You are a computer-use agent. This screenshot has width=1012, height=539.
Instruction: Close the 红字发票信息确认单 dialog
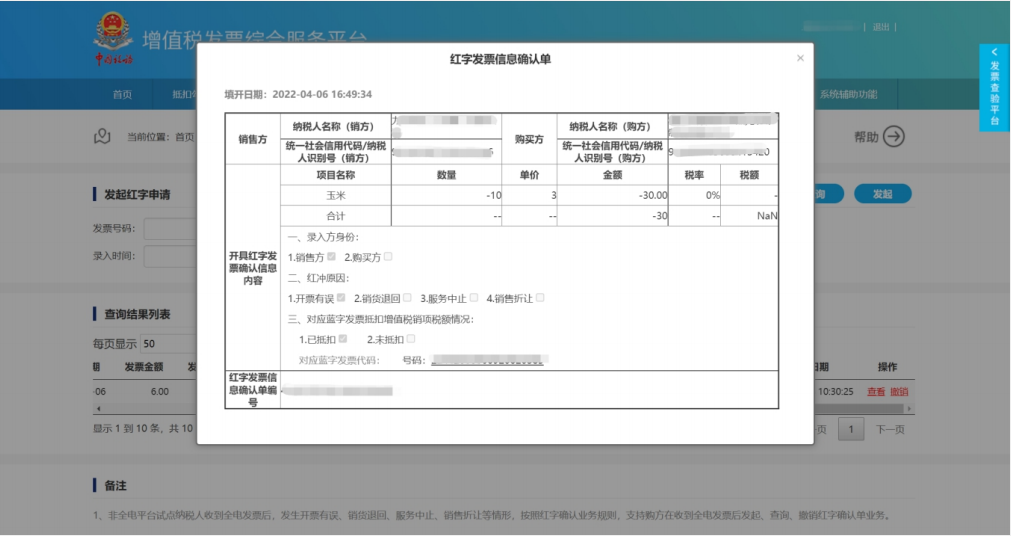(x=800, y=58)
